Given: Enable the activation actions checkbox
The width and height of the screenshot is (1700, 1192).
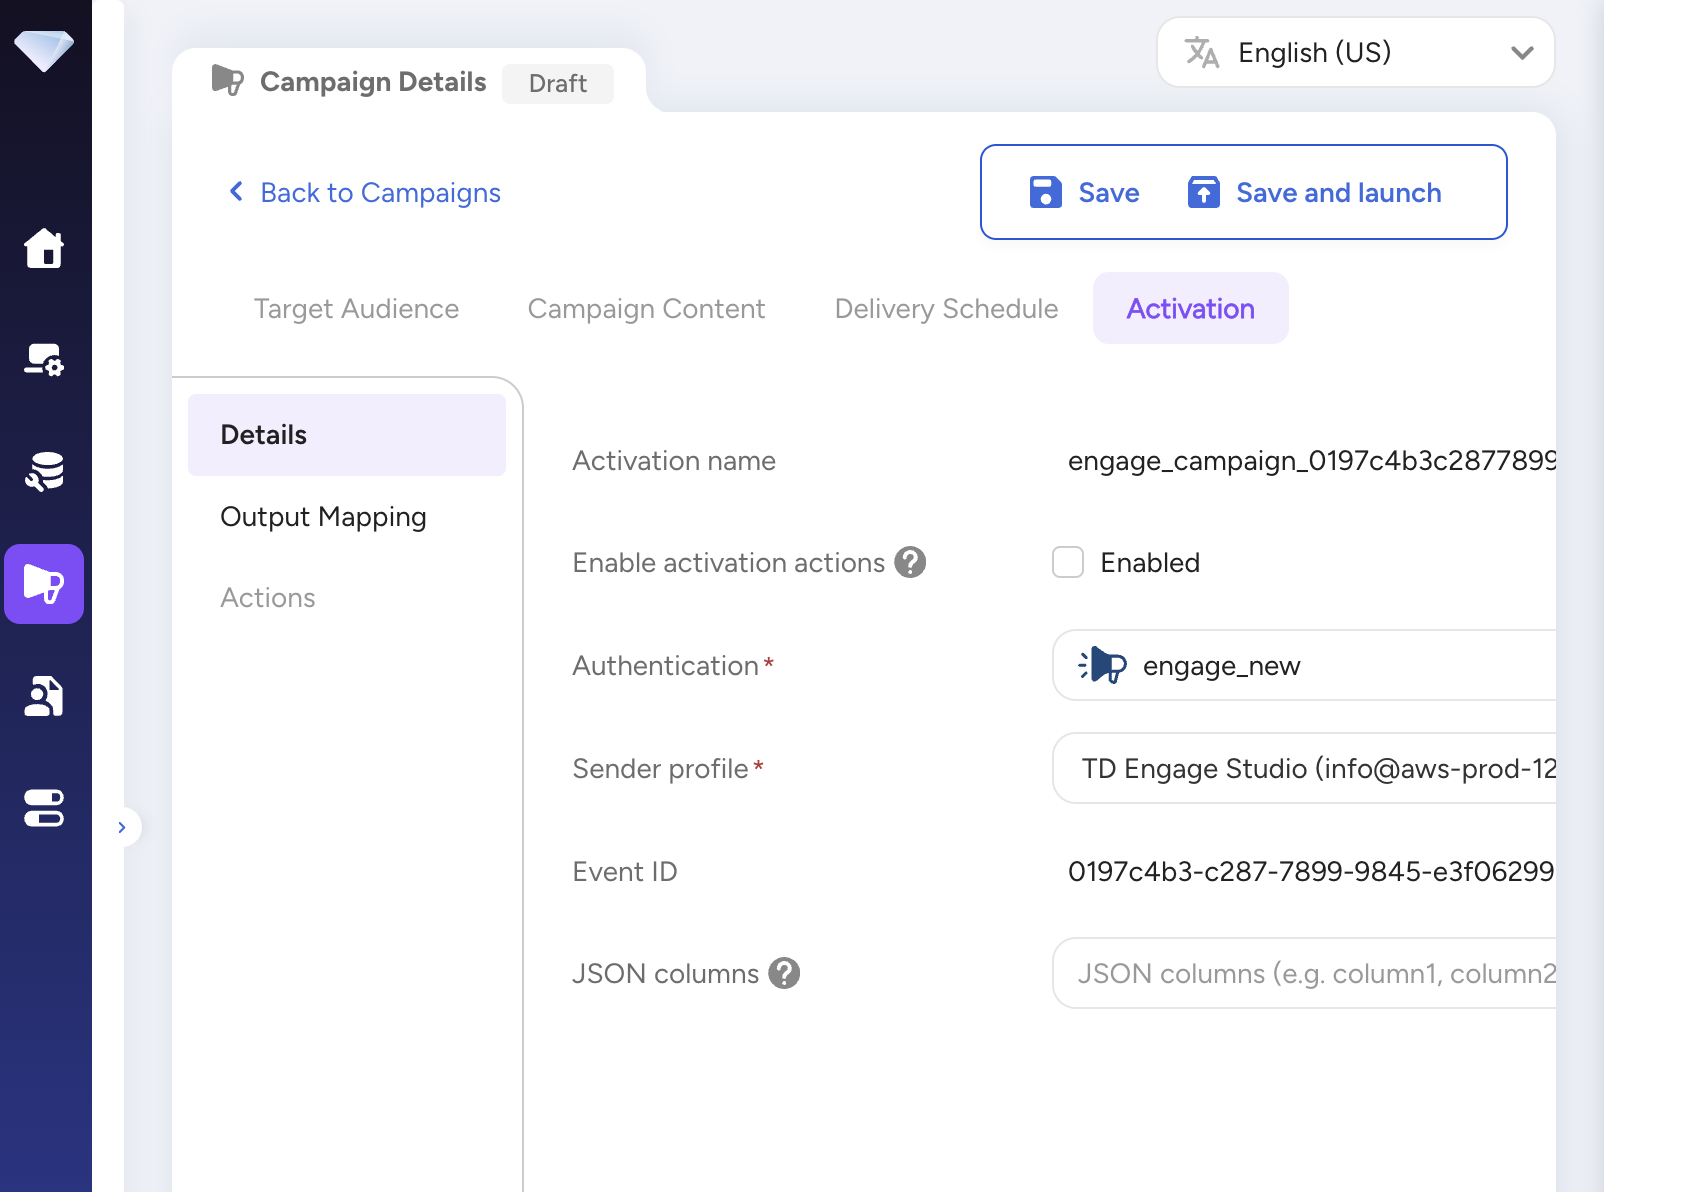Looking at the screenshot, I should click(x=1067, y=562).
